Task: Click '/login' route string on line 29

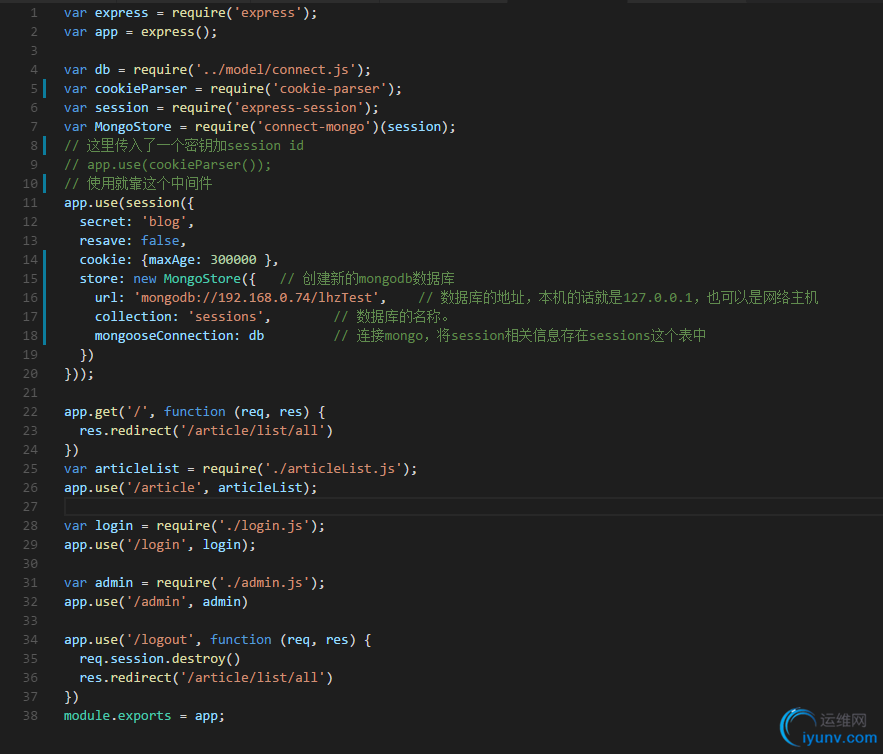Action: coord(156,545)
